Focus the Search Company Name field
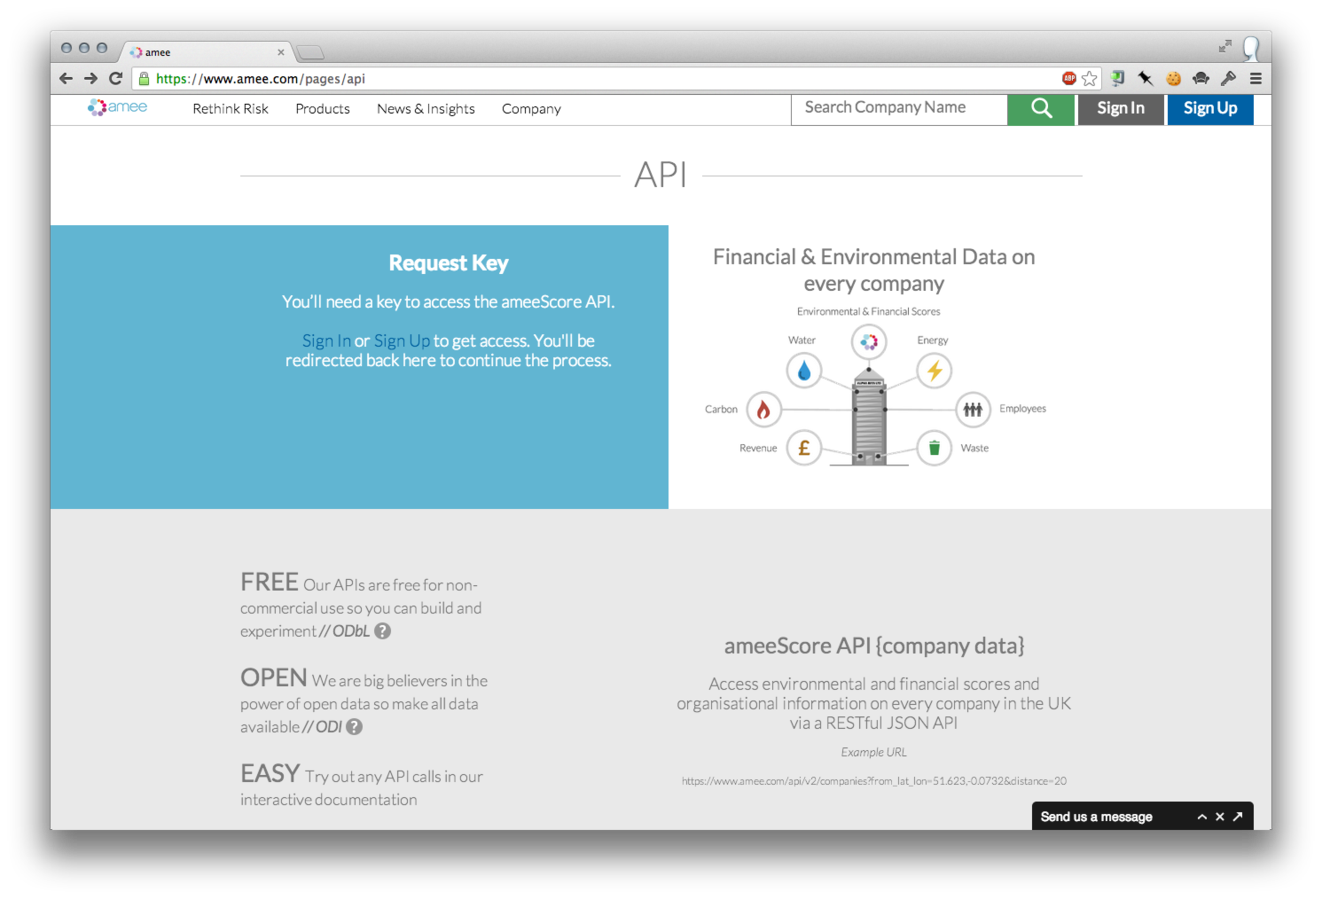Screen dimensions: 1322x900 (899, 108)
